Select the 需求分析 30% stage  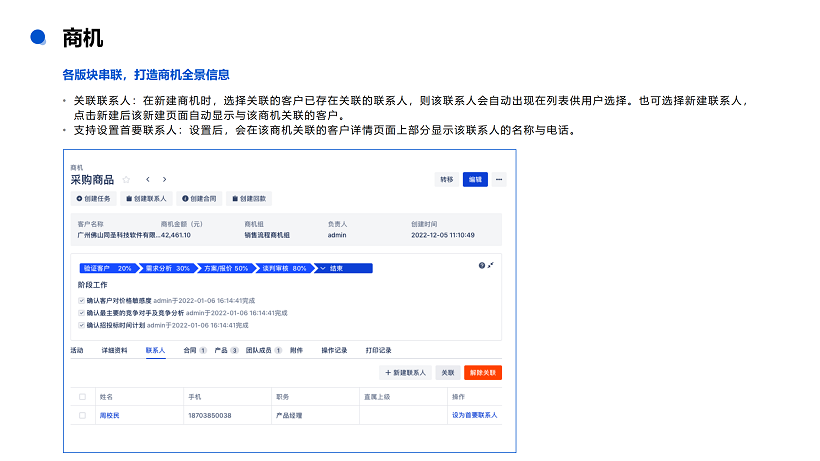(x=167, y=268)
